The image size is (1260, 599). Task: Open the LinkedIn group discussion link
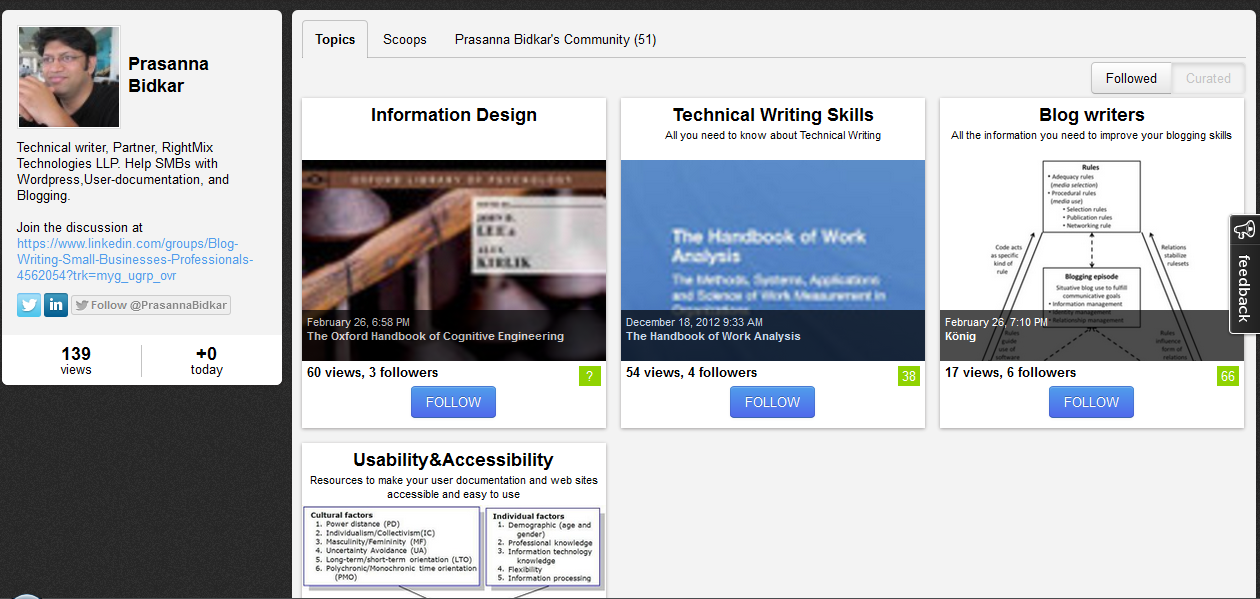coord(135,259)
